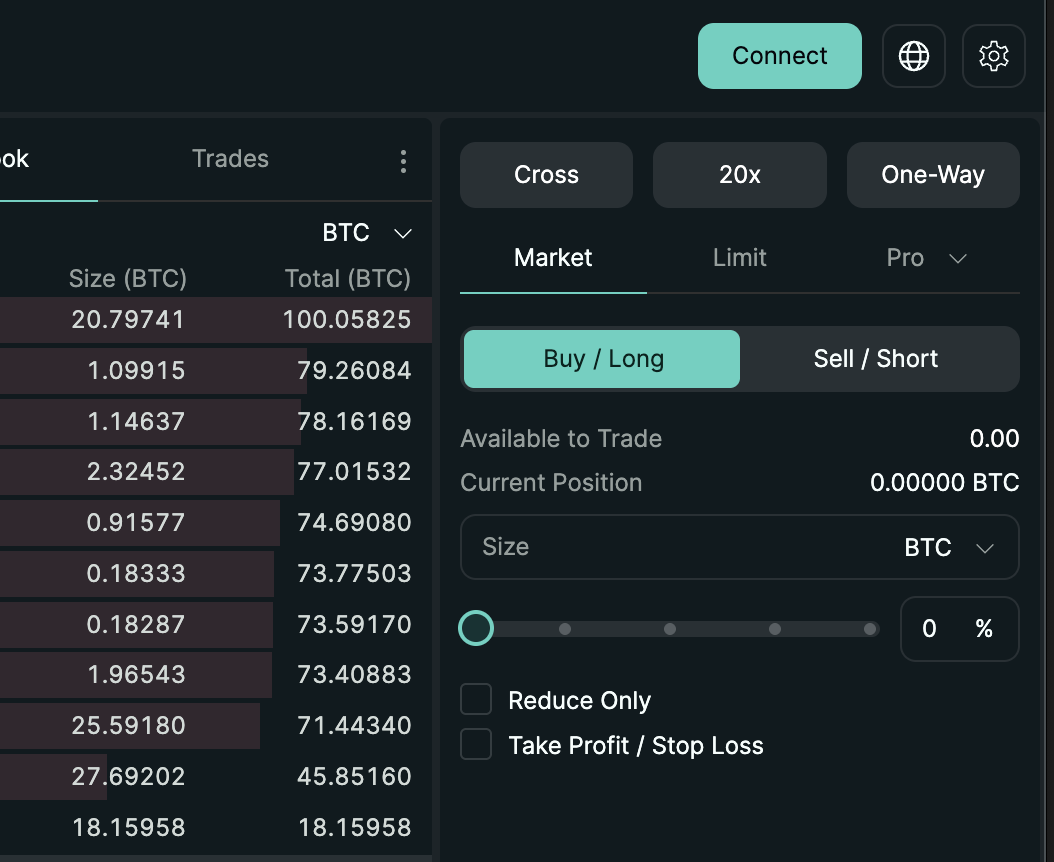Expand order book BTC unit dropdown

366,233
